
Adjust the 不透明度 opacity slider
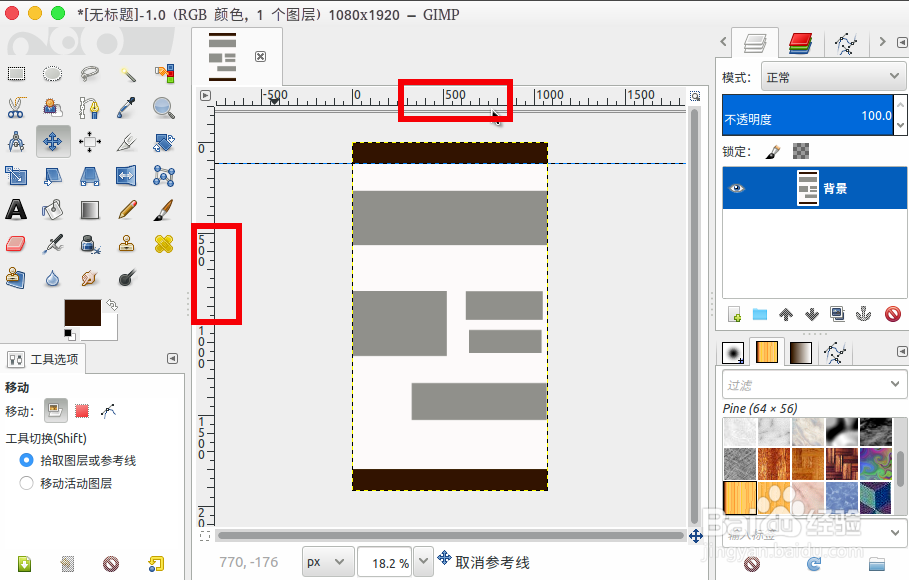tap(808, 115)
